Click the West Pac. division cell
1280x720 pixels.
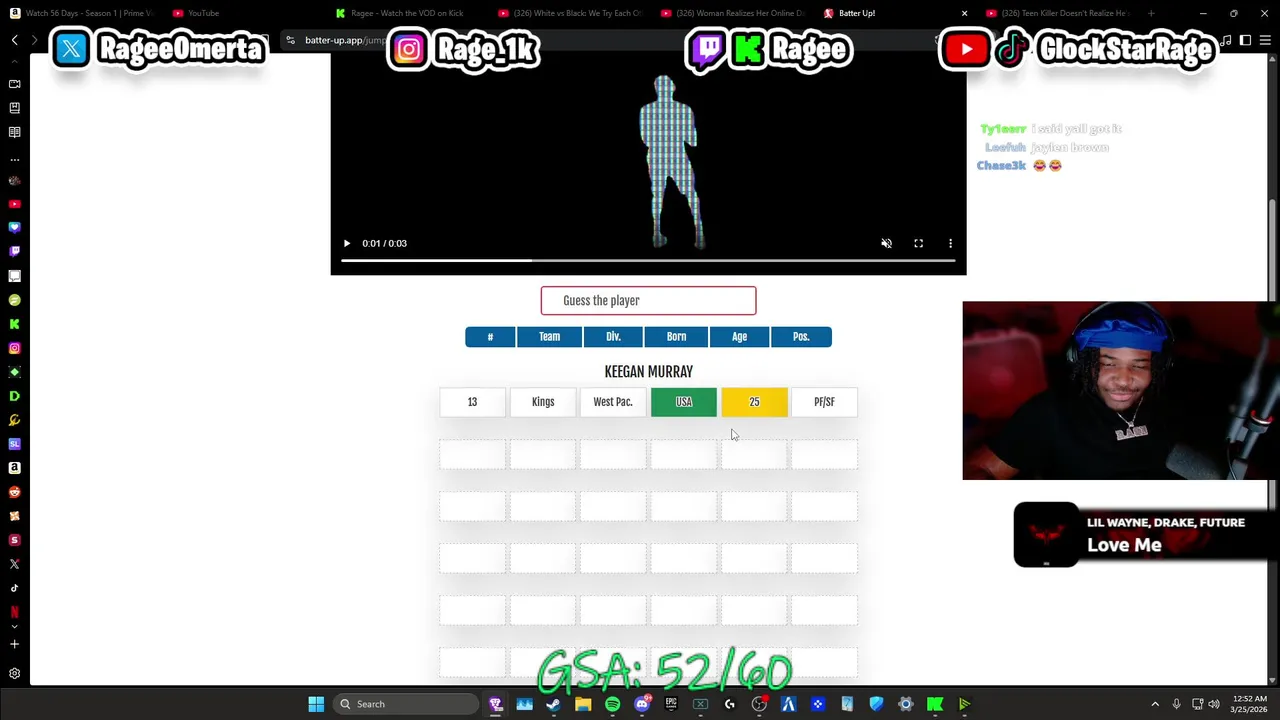[x=613, y=402]
